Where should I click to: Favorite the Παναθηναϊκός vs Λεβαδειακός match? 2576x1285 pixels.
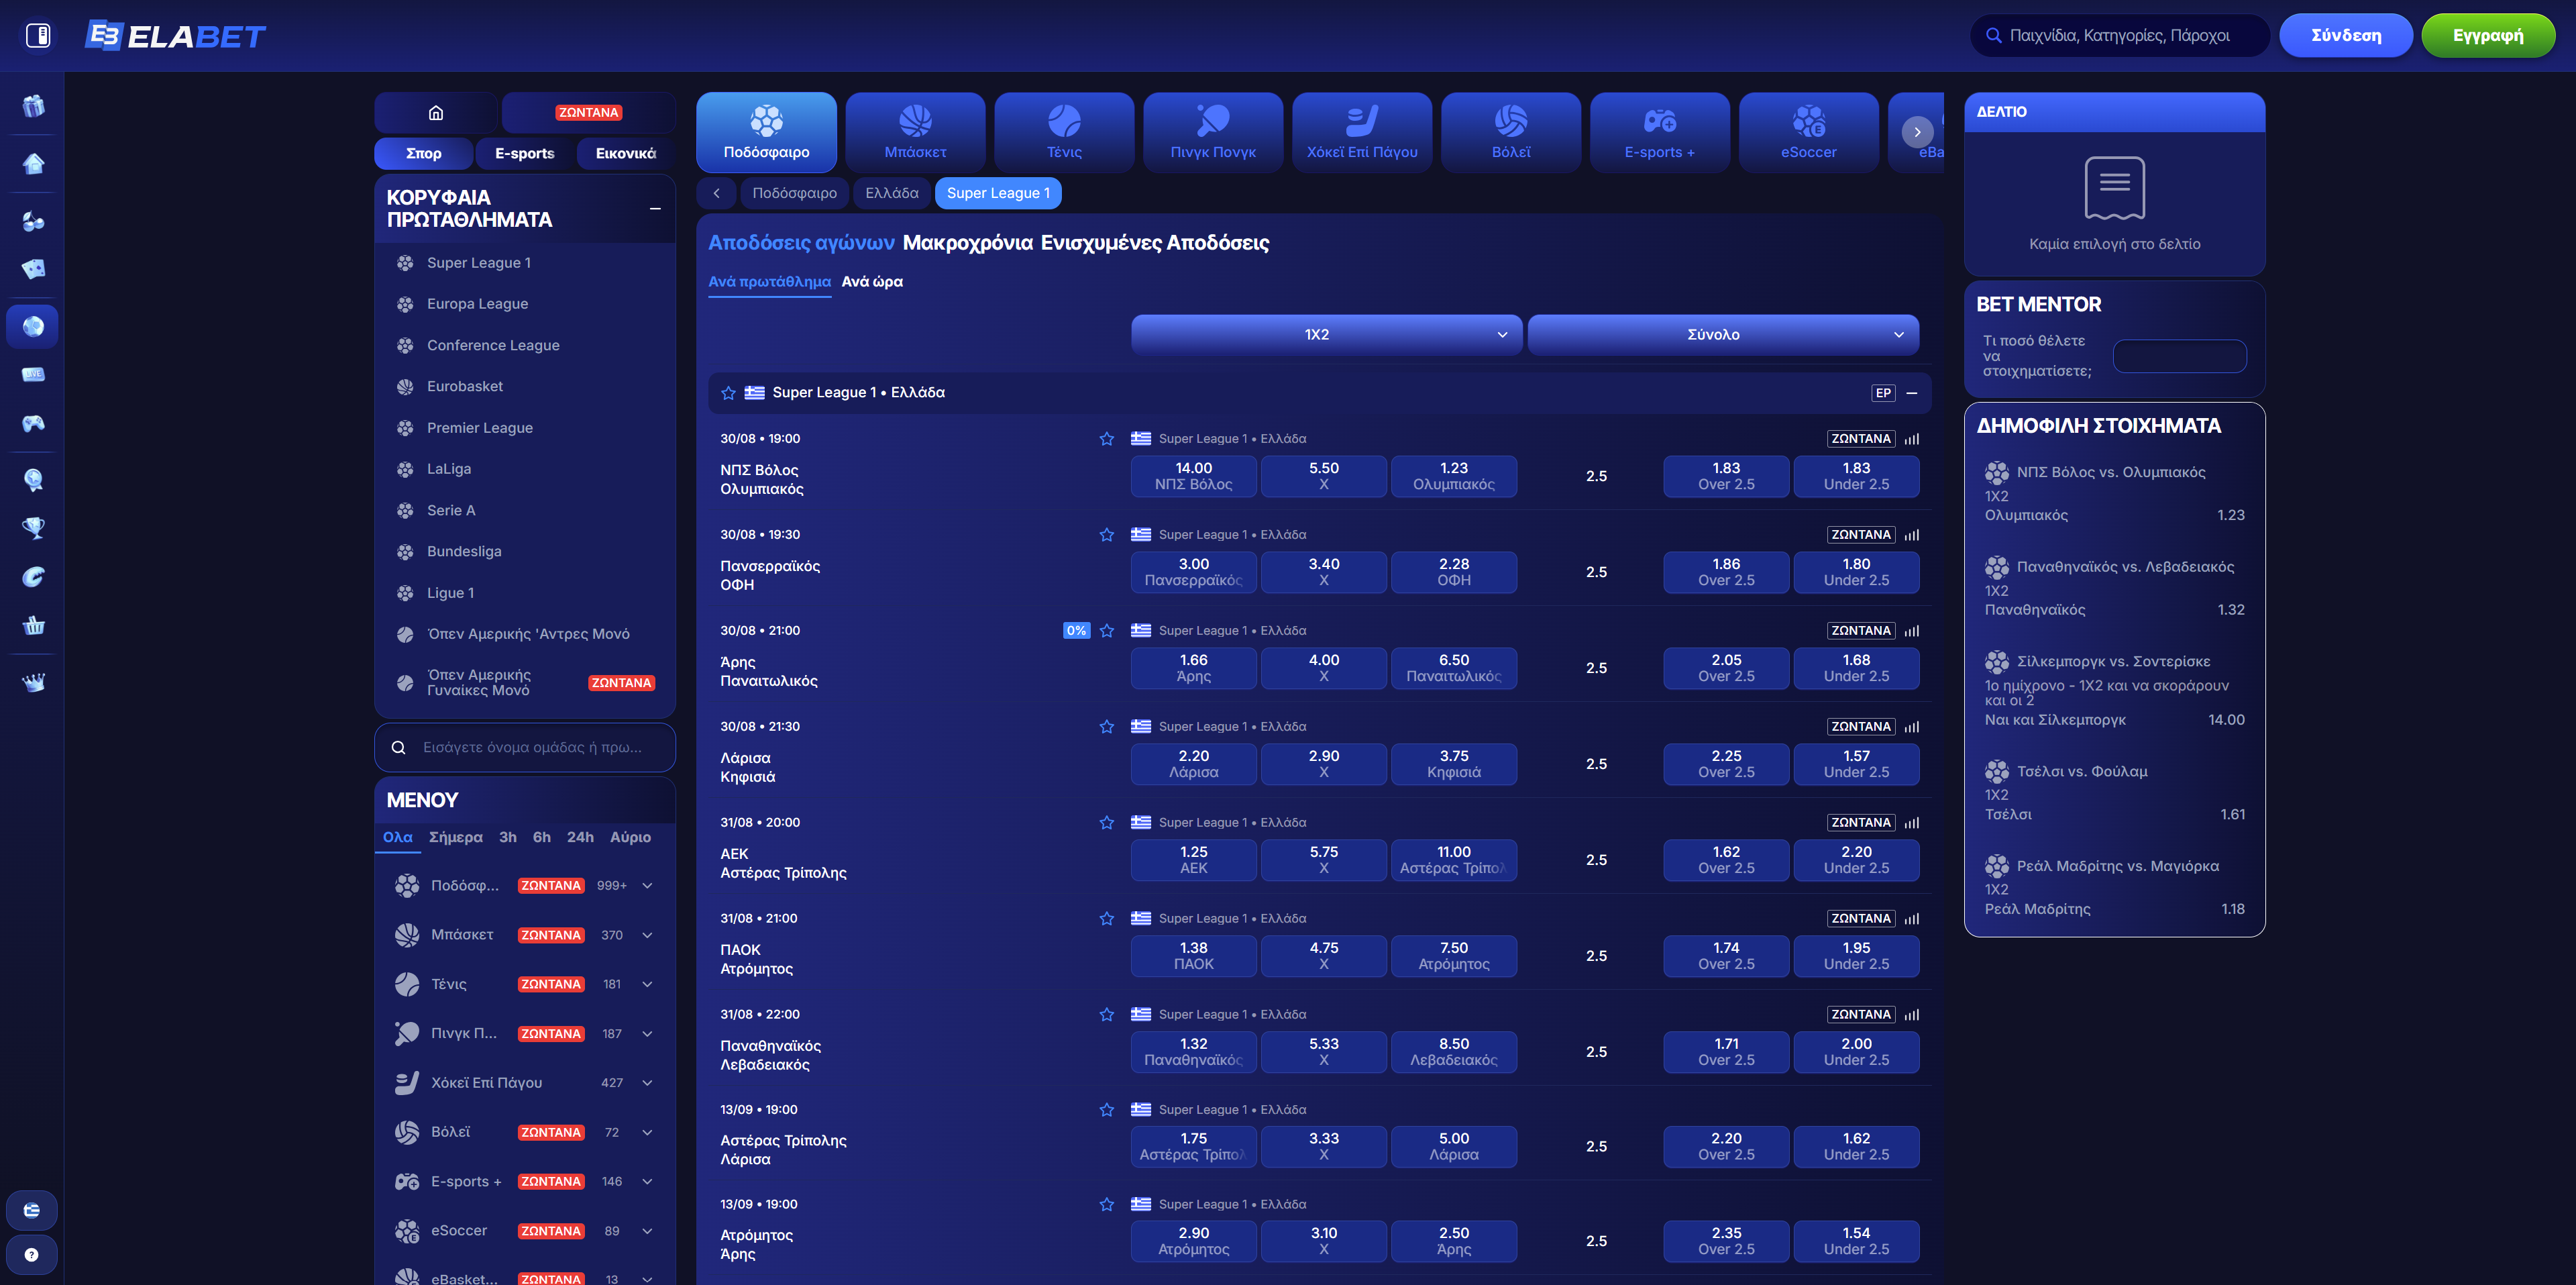pos(1106,1015)
